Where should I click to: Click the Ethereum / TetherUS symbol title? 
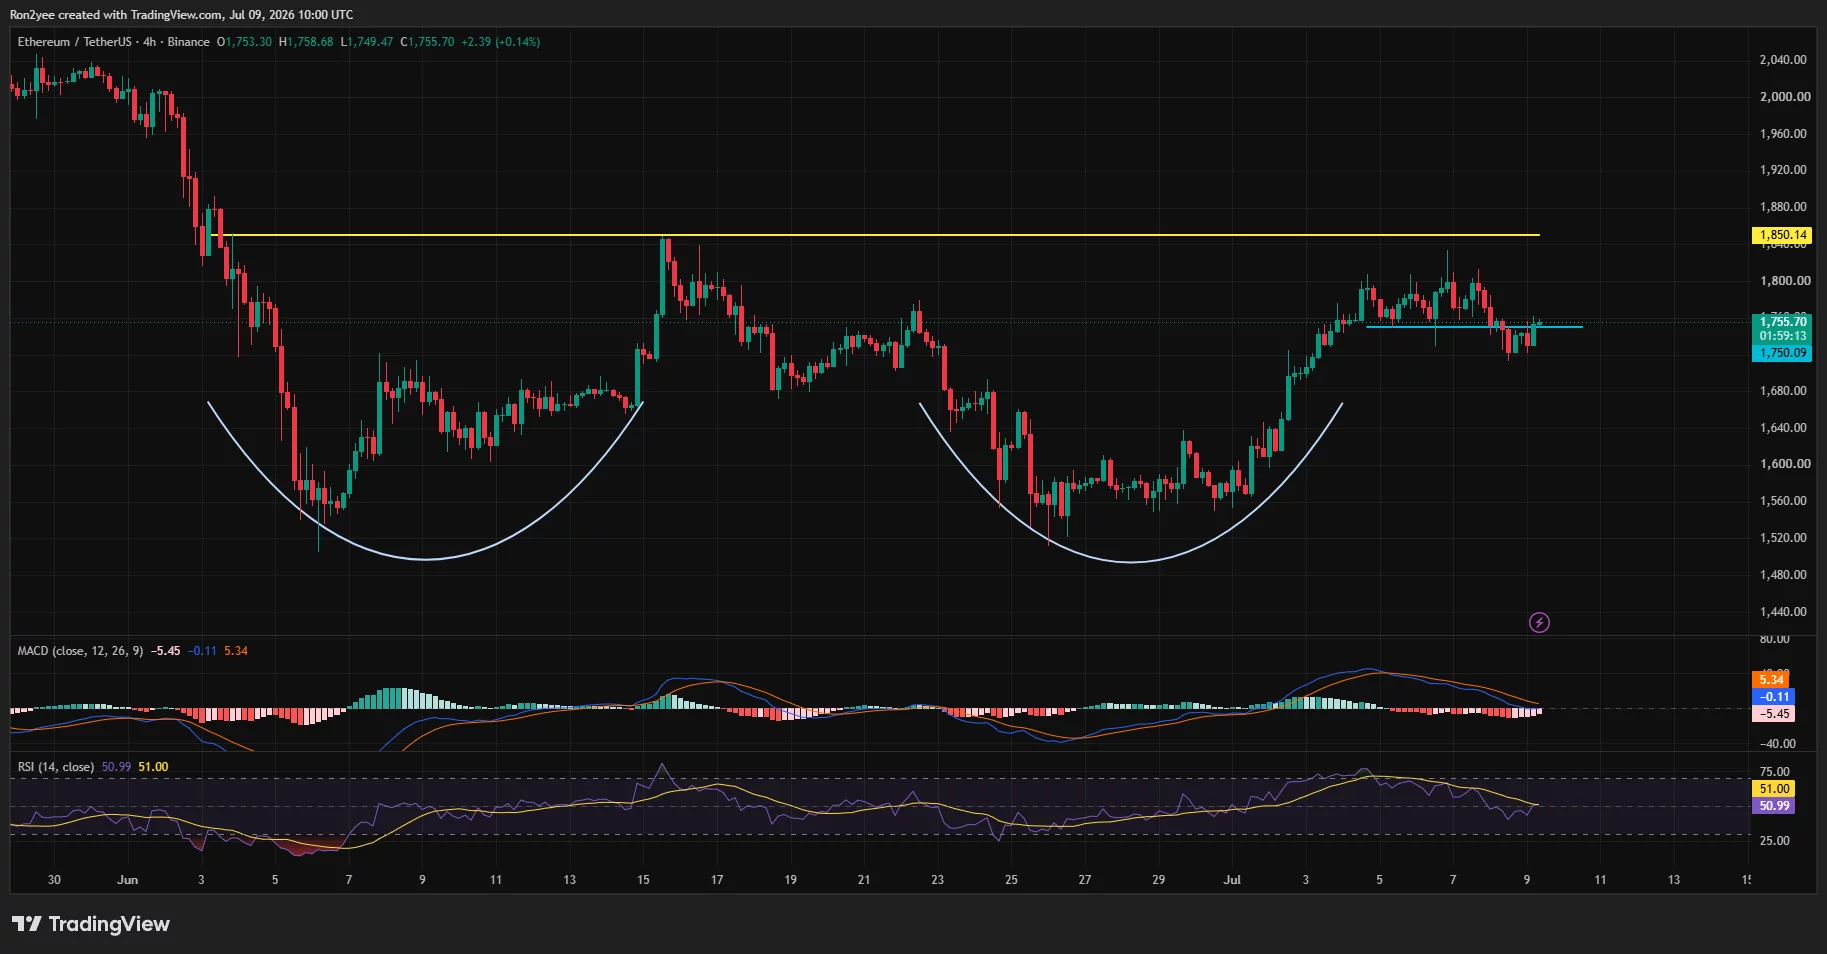74,42
